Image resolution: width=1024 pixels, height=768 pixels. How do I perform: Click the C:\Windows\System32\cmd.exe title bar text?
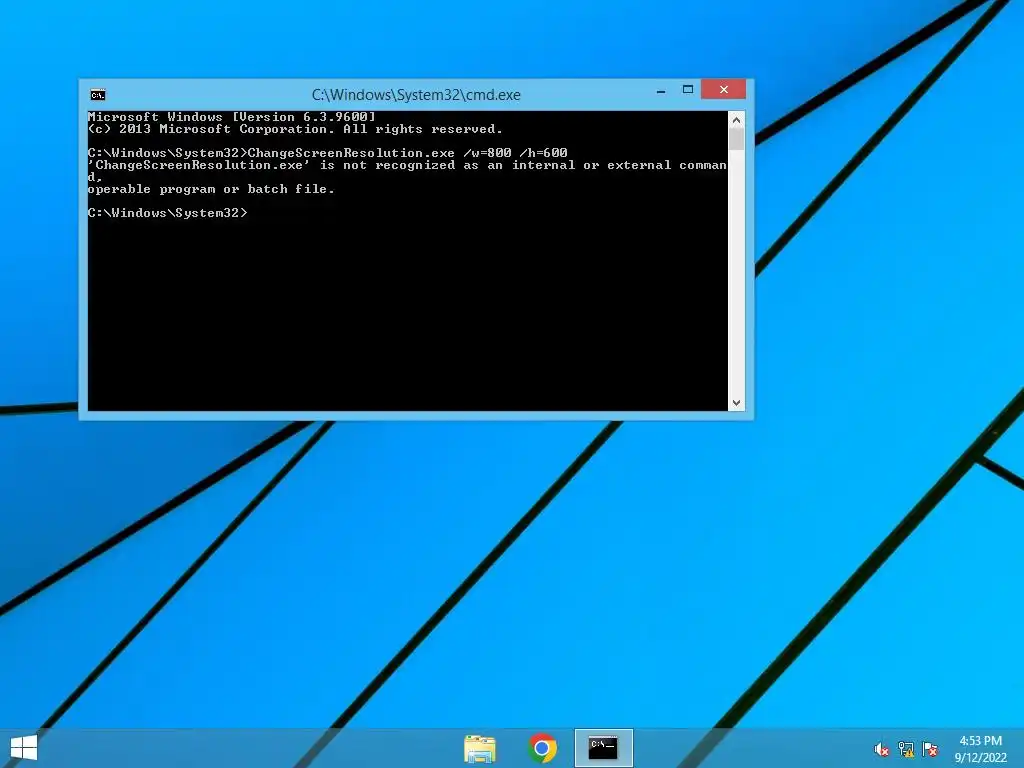(416, 95)
